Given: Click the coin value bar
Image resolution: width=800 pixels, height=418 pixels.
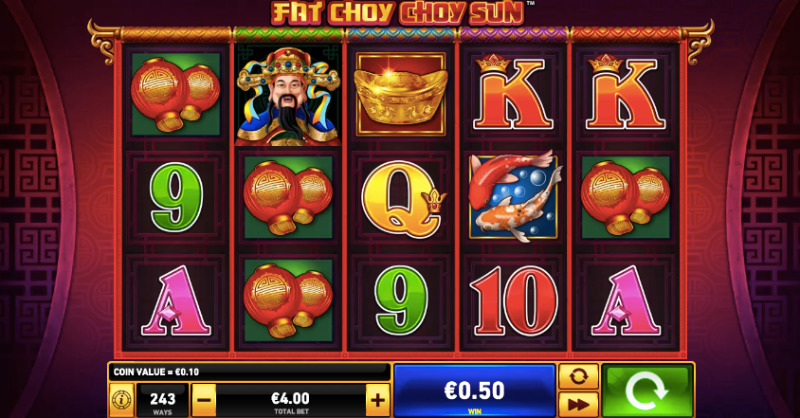Looking at the screenshot, I should coord(249,372).
